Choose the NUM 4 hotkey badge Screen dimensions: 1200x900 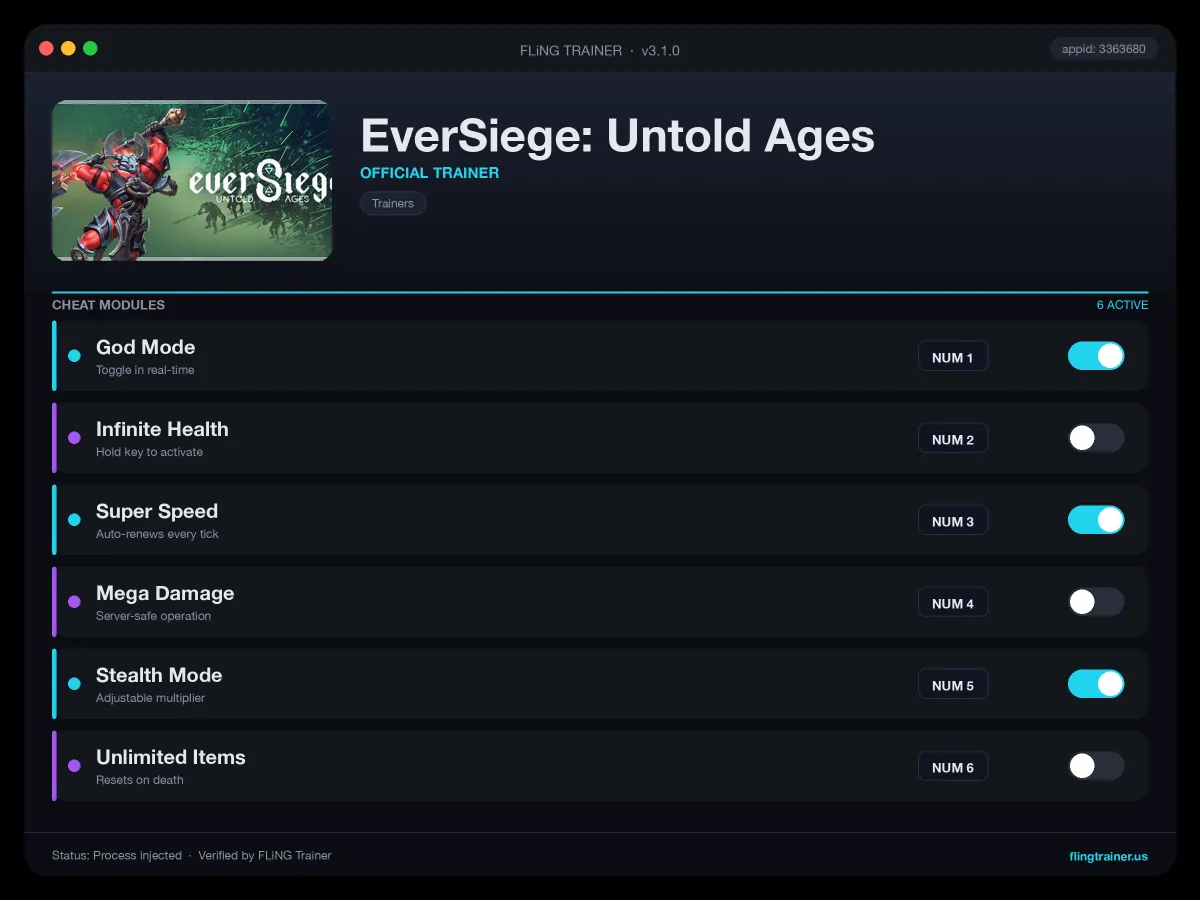coord(953,603)
